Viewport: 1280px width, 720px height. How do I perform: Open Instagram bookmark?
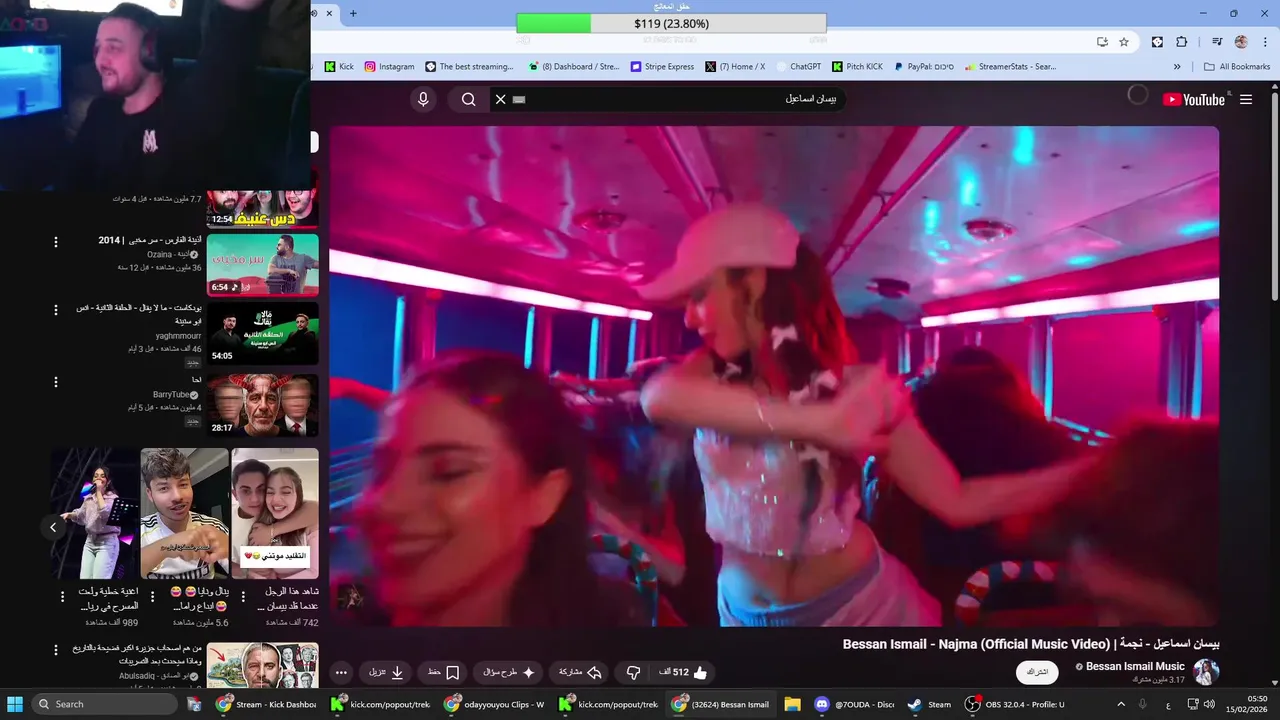click(x=389, y=67)
